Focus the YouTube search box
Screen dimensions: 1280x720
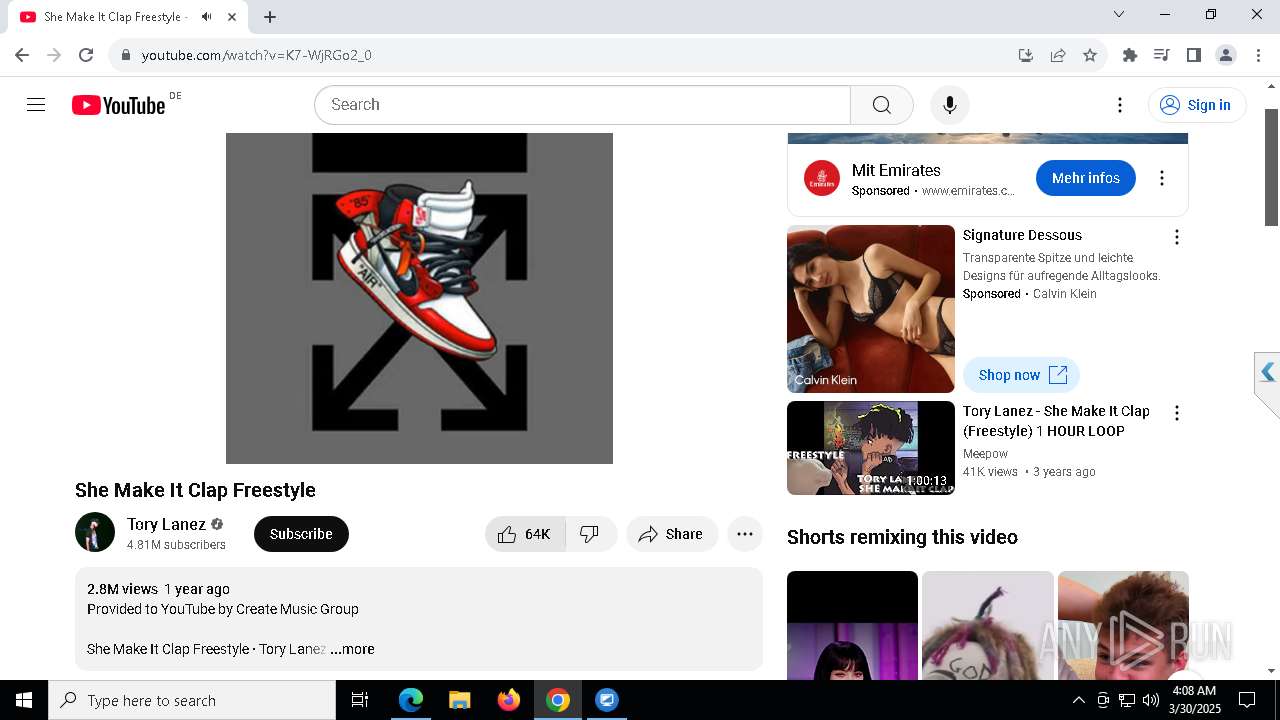(582, 105)
